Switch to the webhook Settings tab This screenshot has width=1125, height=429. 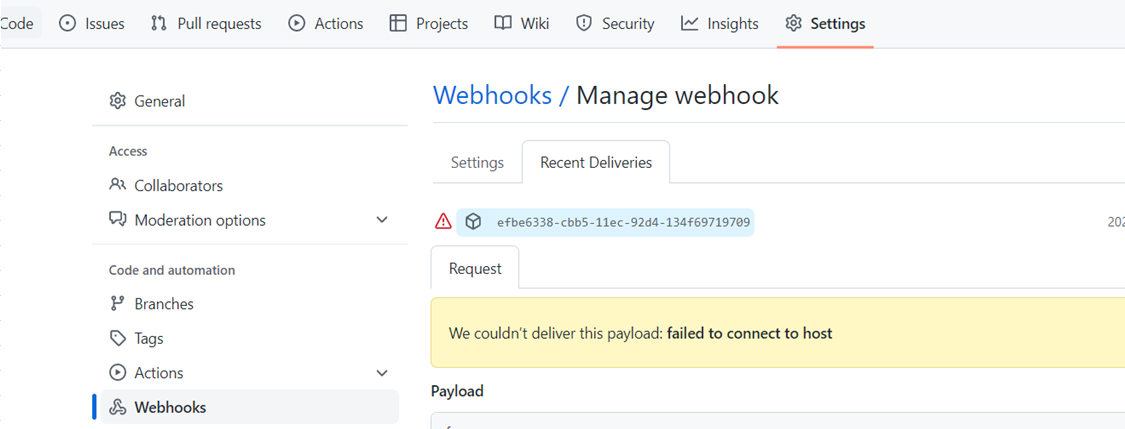477,163
